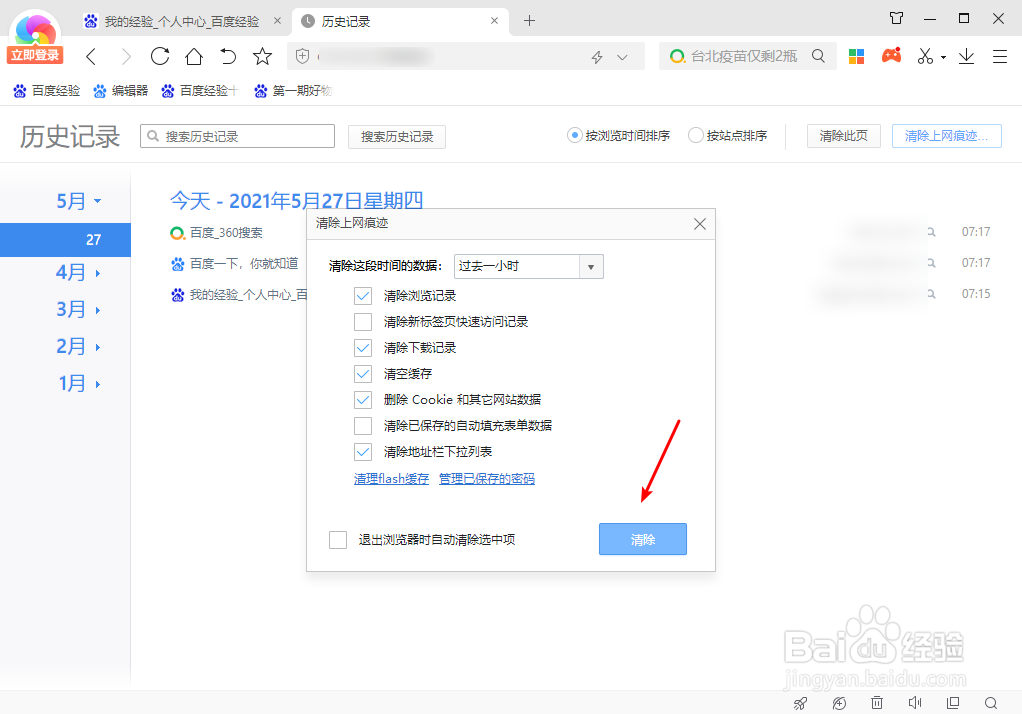Viewport: 1022px width, 714px height.
Task: Mute page sound via the speaker icon
Action: click(x=916, y=703)
